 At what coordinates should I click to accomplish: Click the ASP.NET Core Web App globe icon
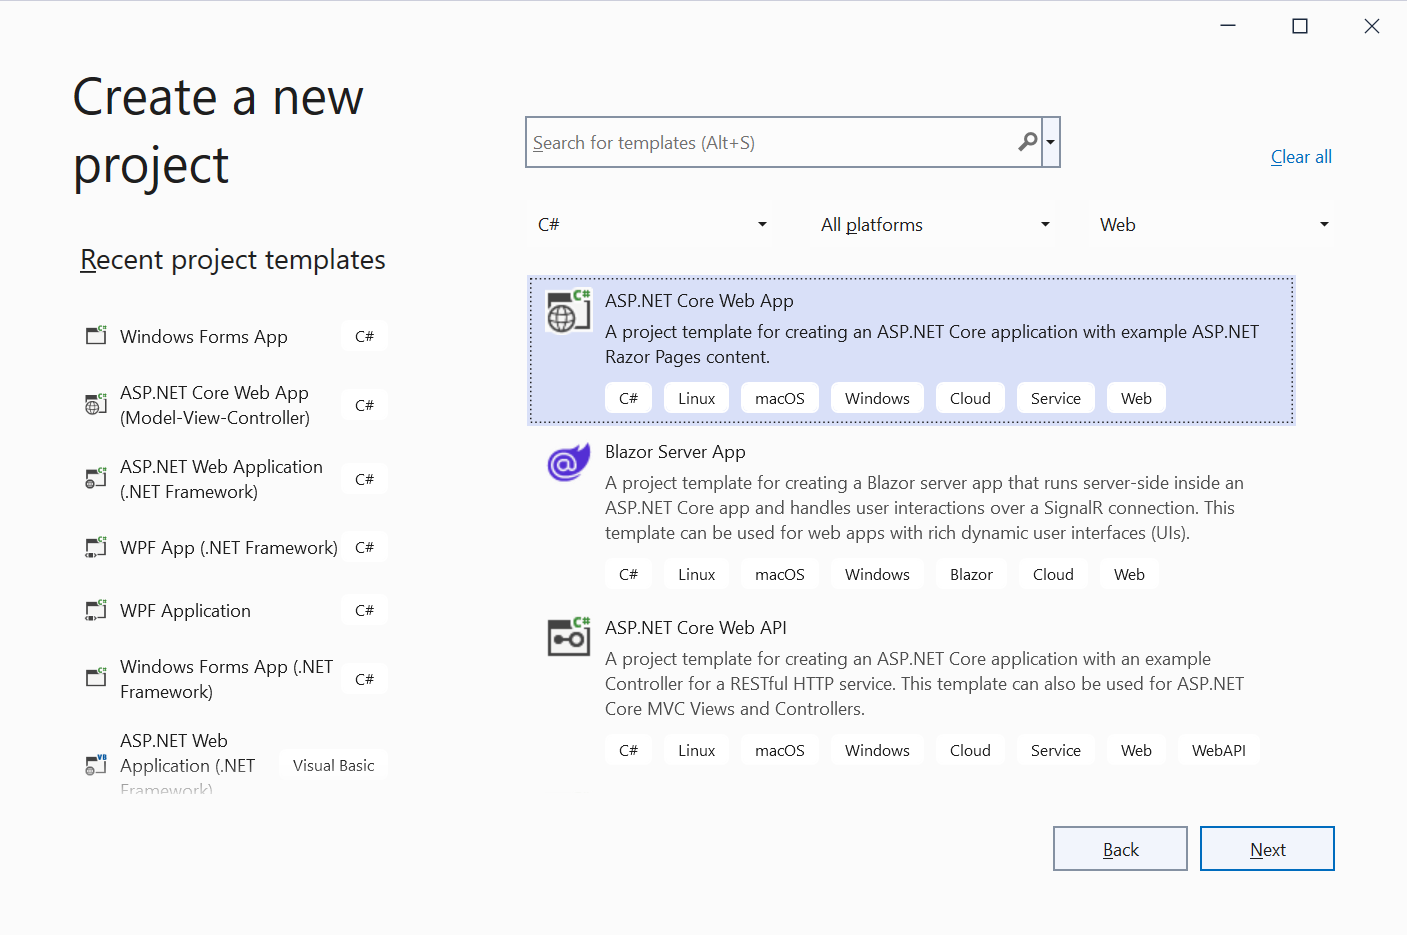point(568,311)
